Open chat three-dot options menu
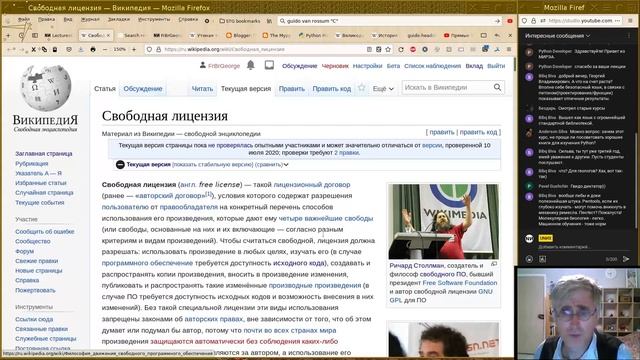The image size is (640, 360). 629,36
